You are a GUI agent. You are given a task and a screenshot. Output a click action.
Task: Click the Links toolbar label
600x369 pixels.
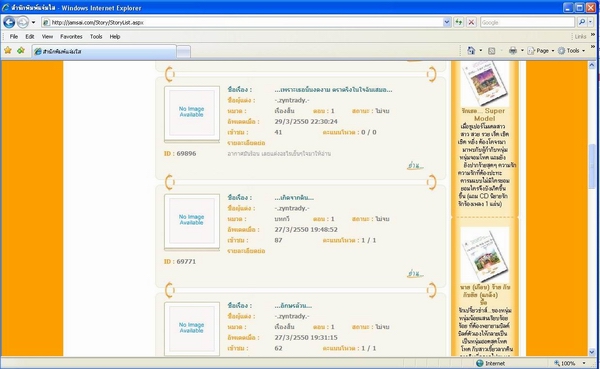click(580, 37)
